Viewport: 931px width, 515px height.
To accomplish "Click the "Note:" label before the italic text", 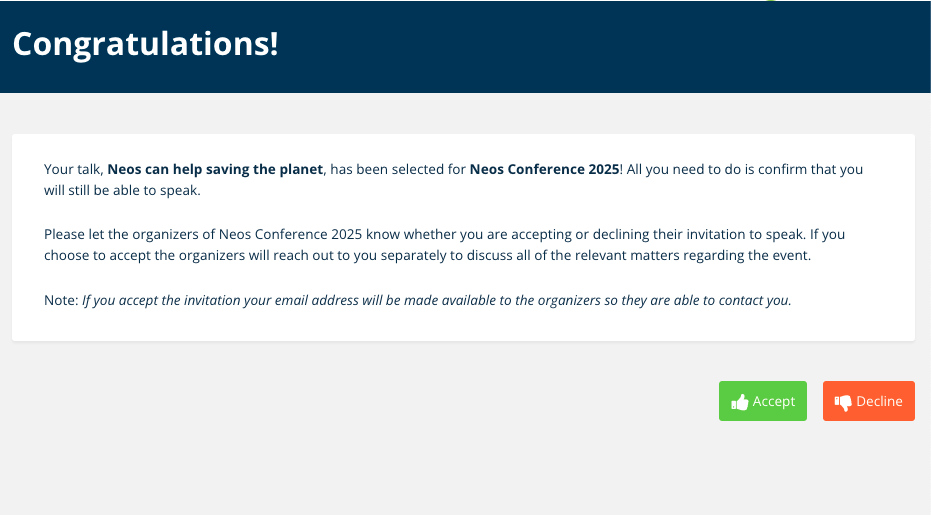I will tap(61, 300).
